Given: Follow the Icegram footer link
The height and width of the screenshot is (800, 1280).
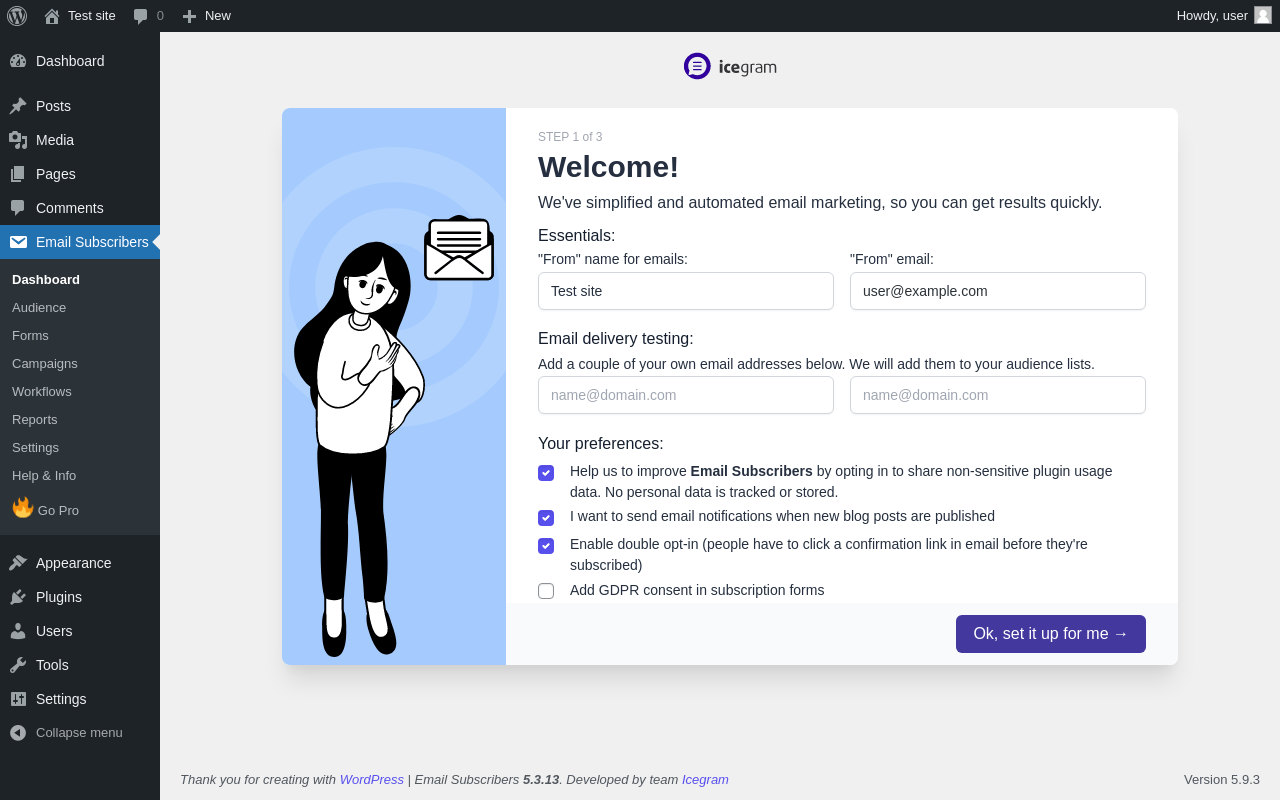Looking at the screenshot, I should pos(705,780).
